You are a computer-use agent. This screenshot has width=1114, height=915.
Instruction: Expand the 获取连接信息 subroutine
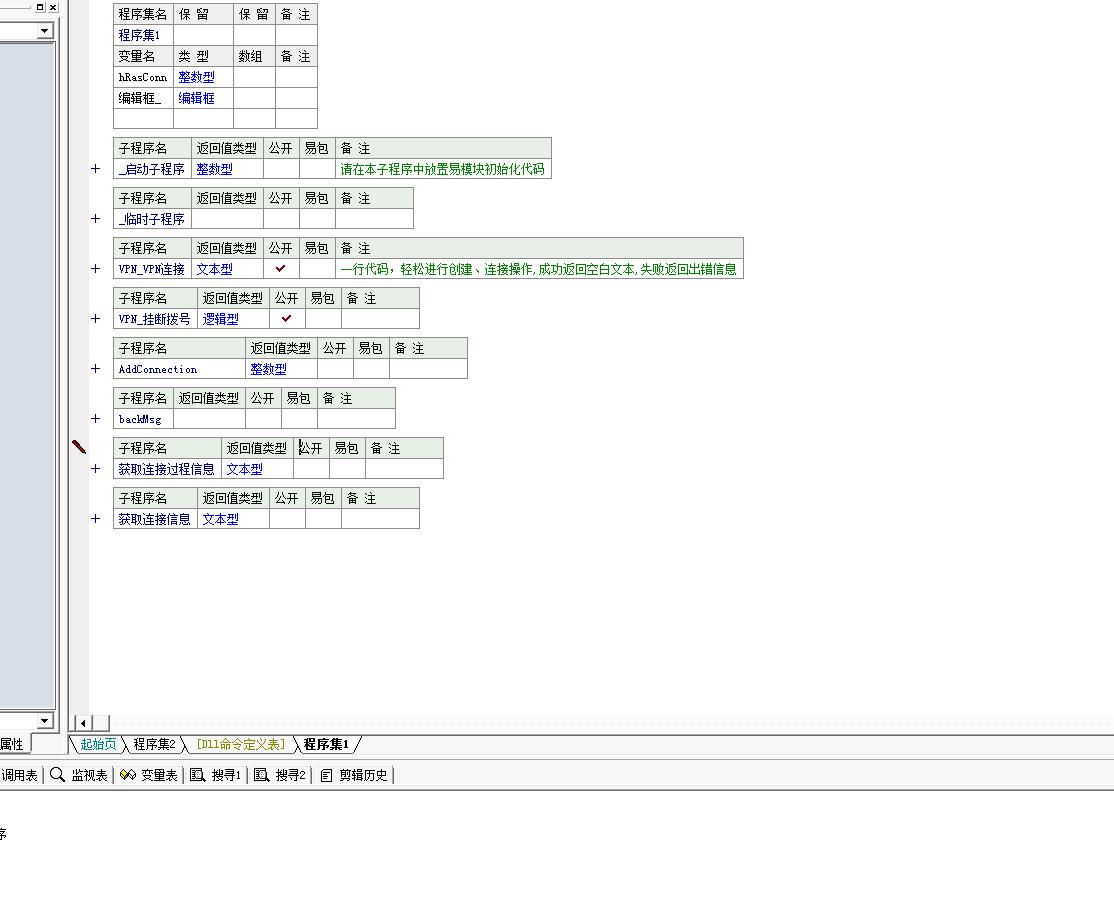coord(96,519)
